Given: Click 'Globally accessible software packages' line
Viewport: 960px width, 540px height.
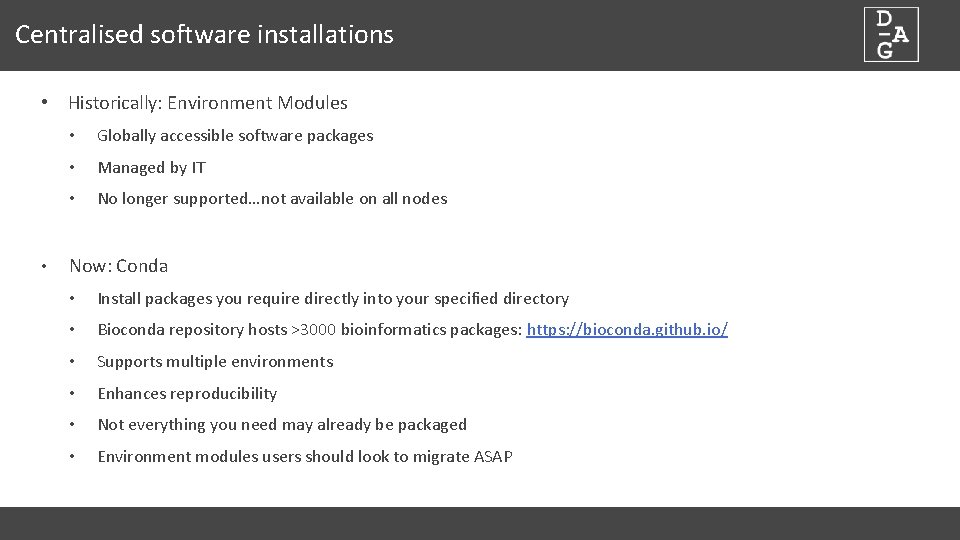Looking at the screenshot, I should pyautogui.click(x=235, y=135).
